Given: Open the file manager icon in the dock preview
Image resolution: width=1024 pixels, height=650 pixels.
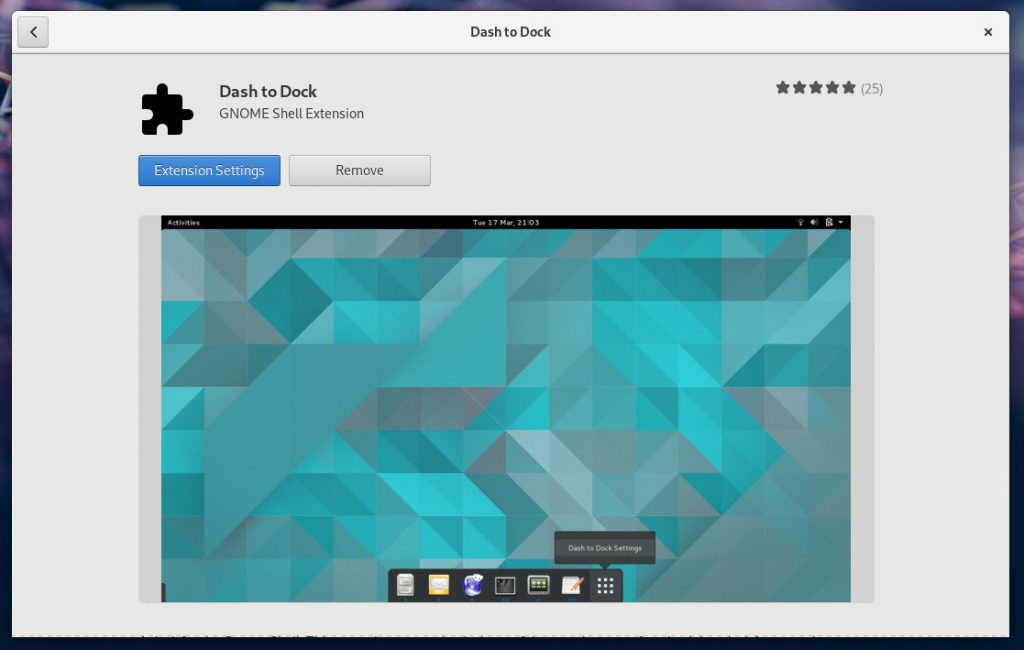Looking at the screenshot, I should pyautogui.click(x=406, y=585).
